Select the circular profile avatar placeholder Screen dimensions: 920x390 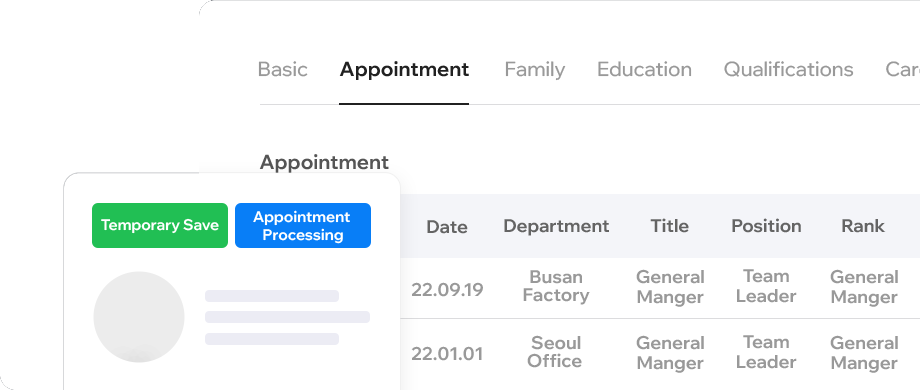(x=139, y=317)
